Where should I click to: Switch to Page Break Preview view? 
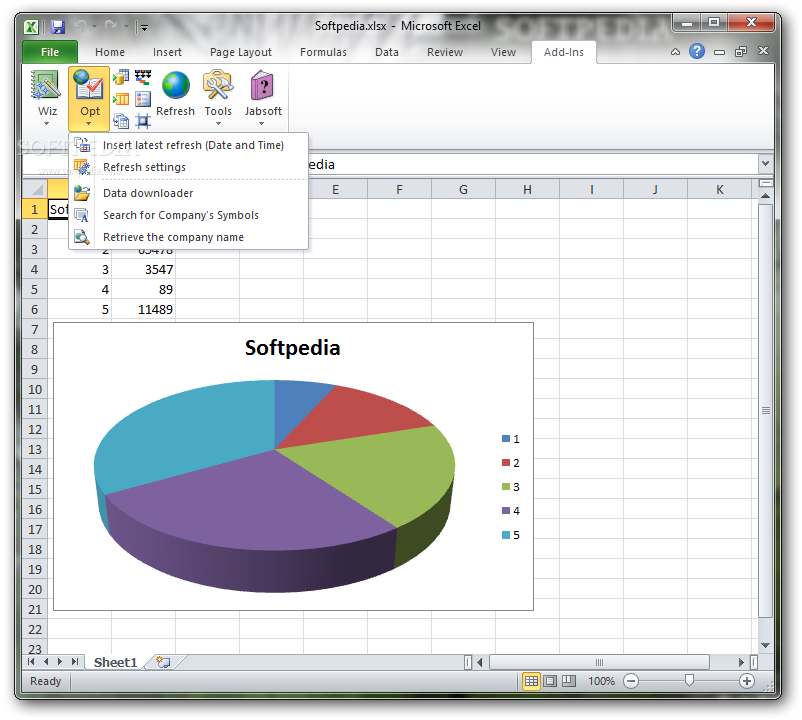click(568, 681)
